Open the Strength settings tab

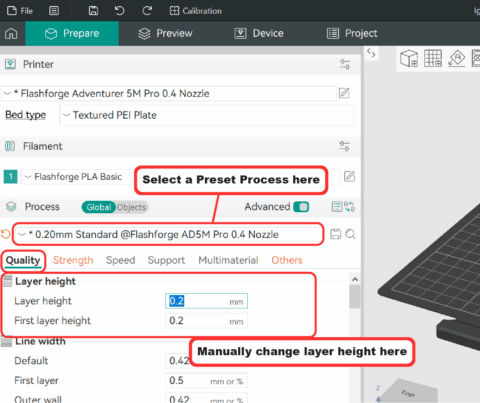(x=73, y=260)
